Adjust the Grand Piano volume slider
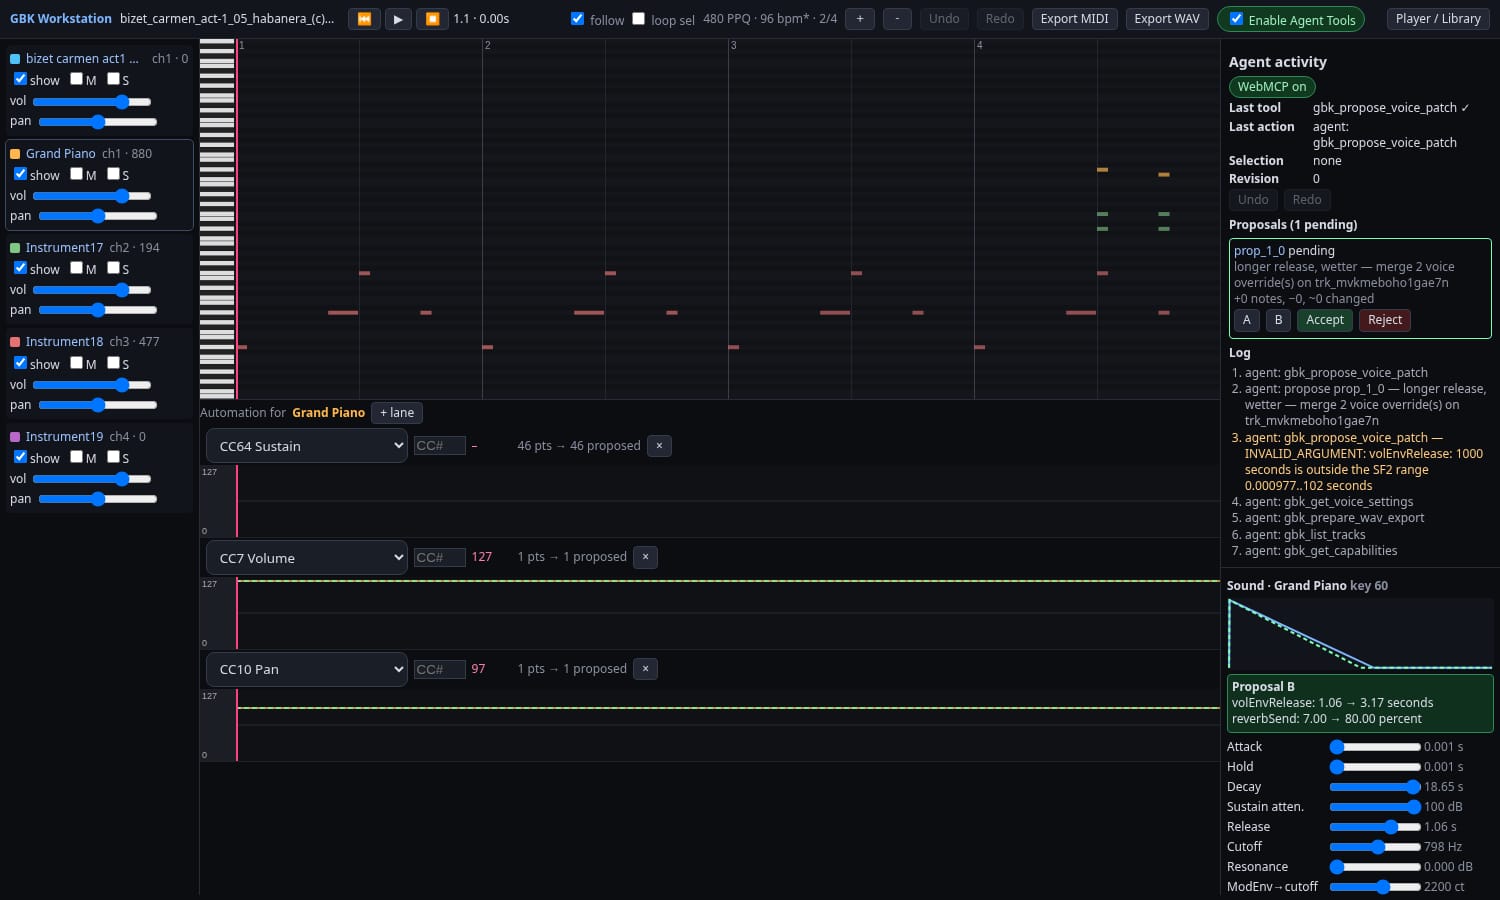The image size is (1500, 900). tap(92, 196)
